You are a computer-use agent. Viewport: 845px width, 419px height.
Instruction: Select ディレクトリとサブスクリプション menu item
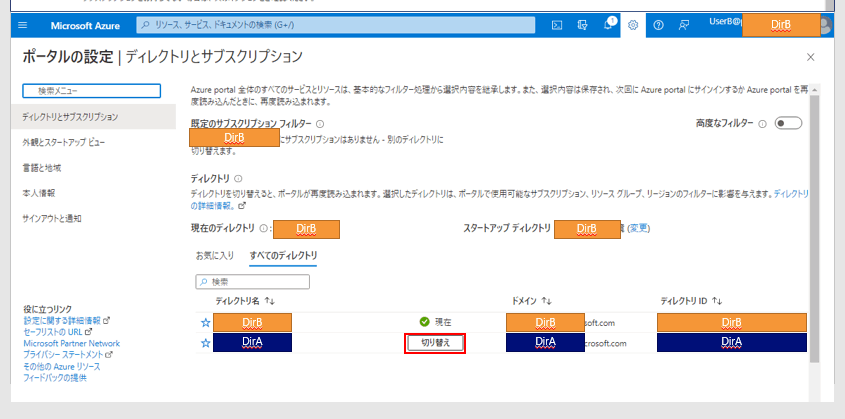point(93,117)
